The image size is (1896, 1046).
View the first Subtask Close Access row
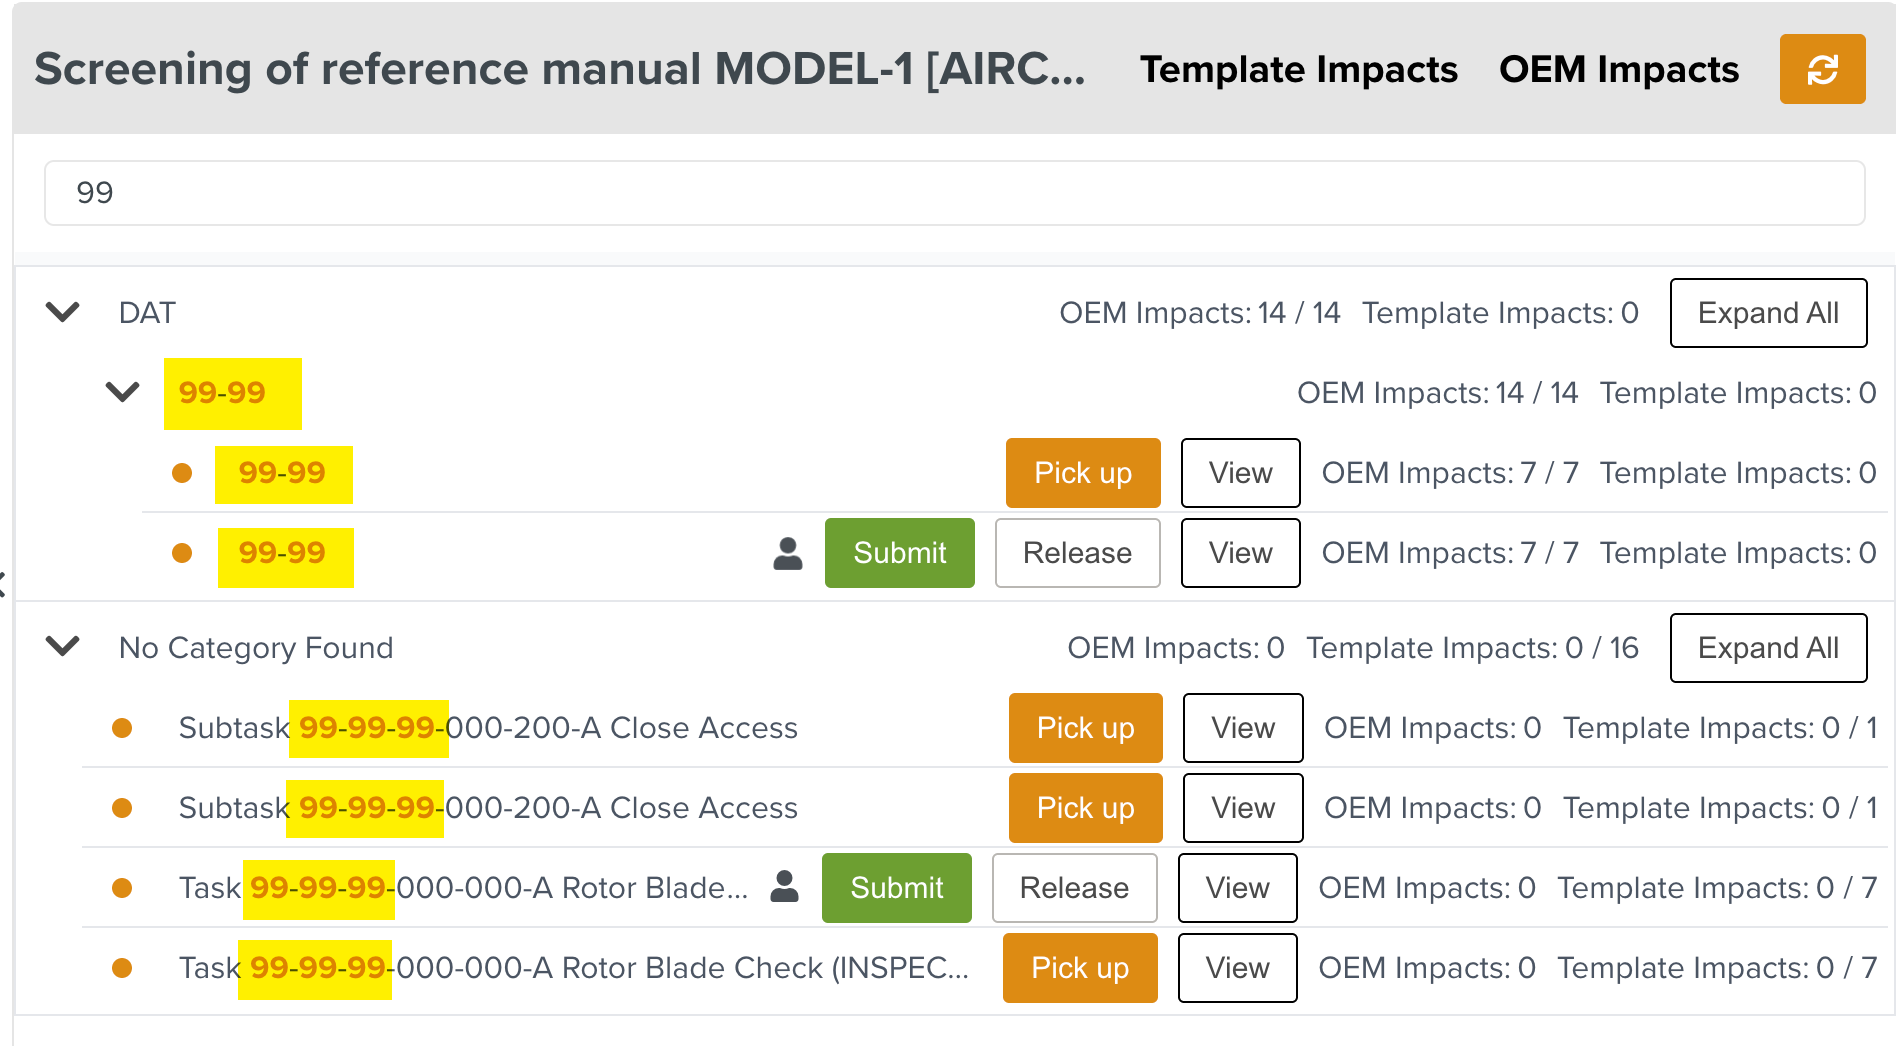point(1243,728)
